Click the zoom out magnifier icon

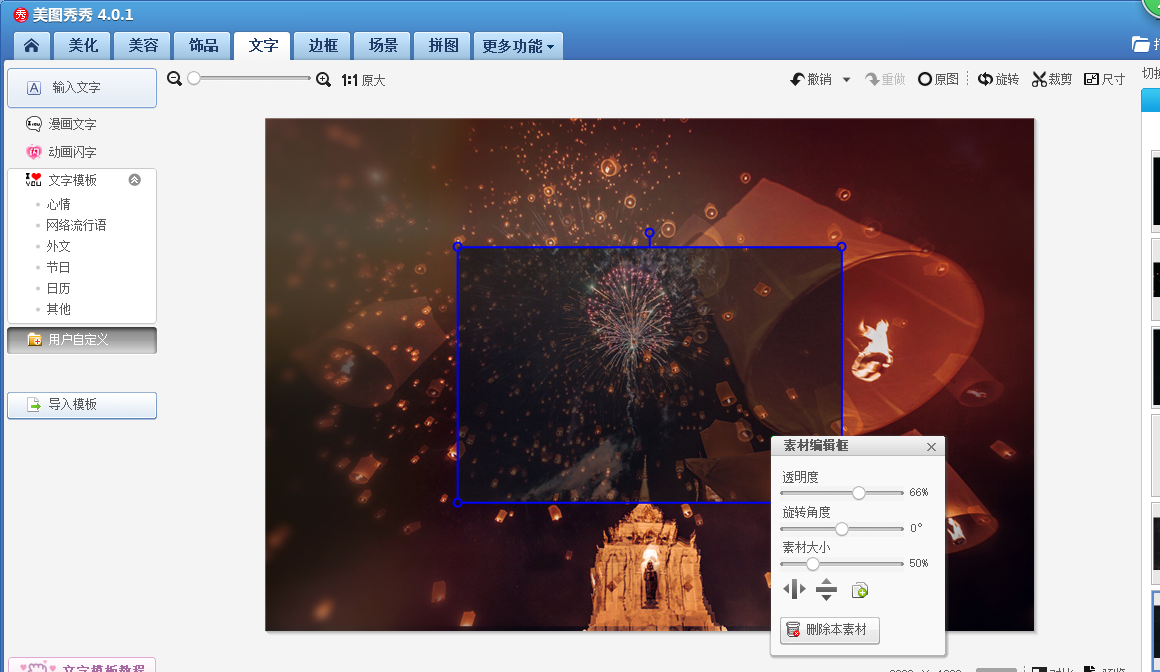[x=175, y=79]
